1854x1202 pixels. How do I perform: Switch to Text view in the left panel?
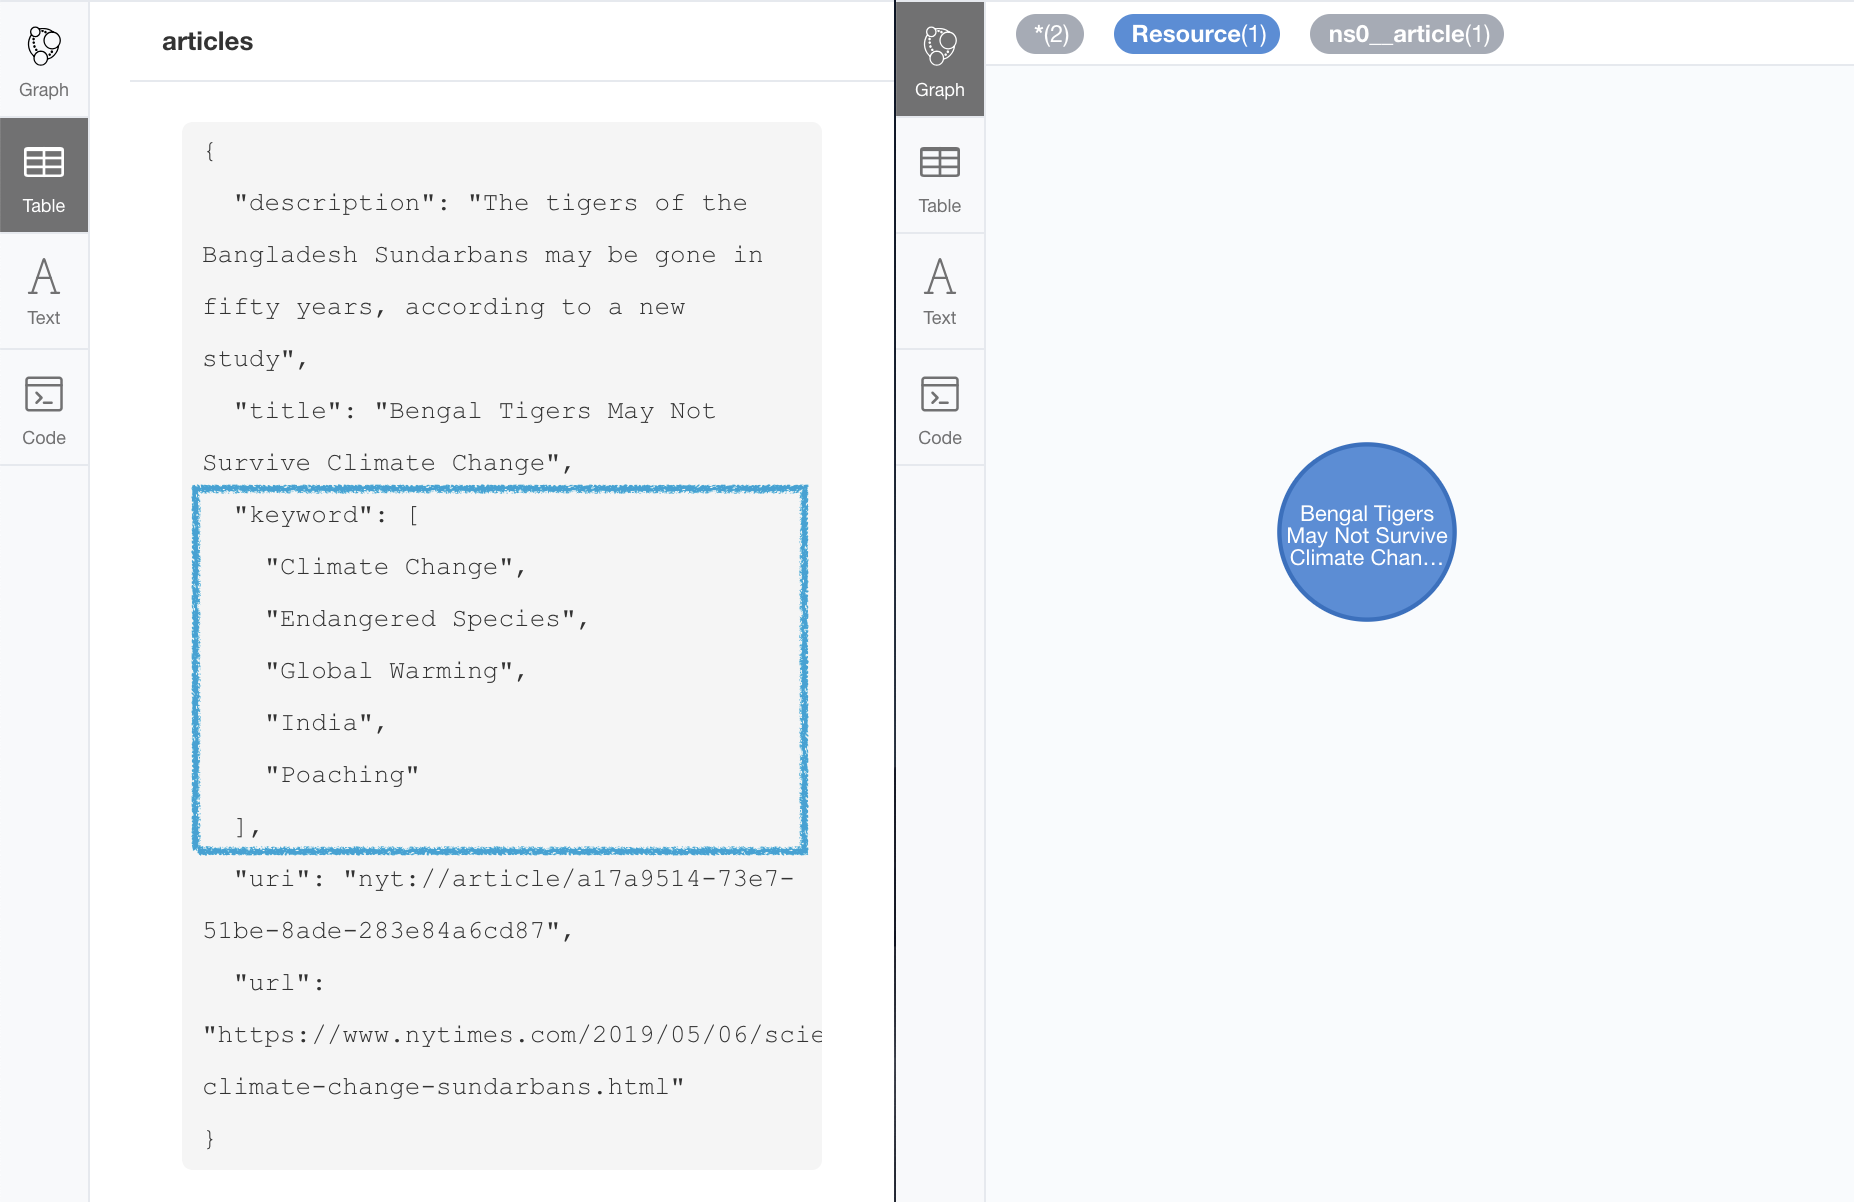pos(44,291)
